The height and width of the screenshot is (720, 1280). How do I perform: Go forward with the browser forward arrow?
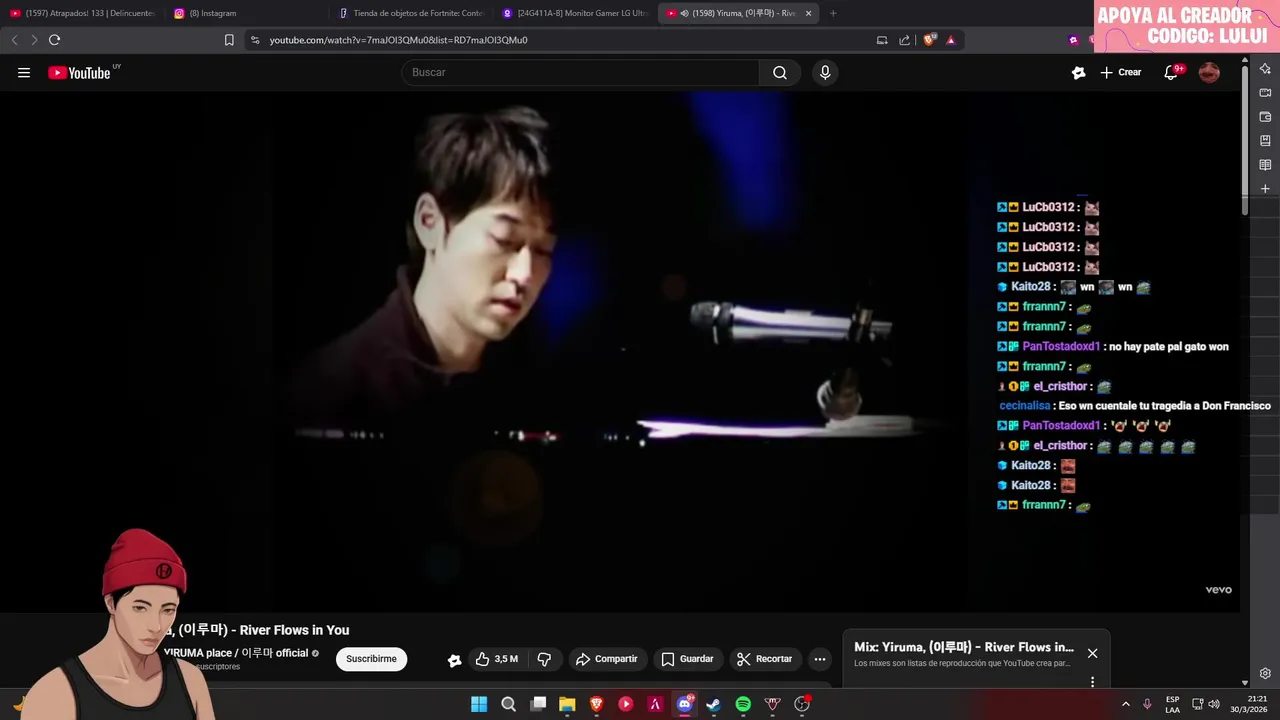tap(34, 40)
